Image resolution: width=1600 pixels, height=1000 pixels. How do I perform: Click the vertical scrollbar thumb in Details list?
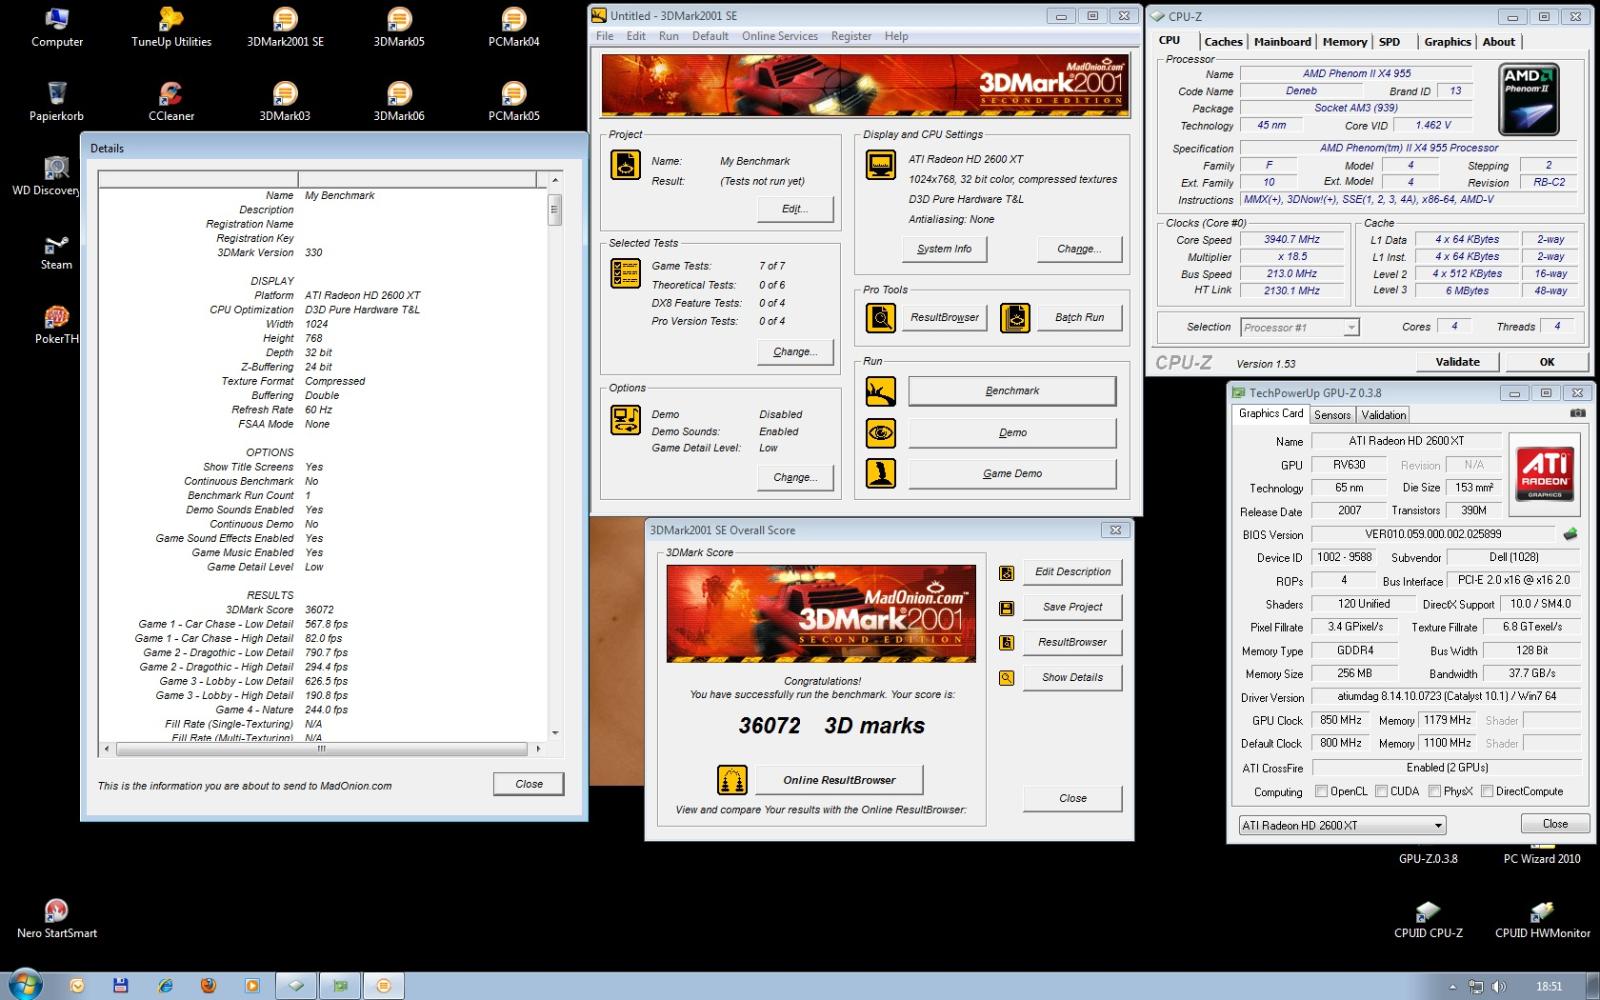pos(555,209)
